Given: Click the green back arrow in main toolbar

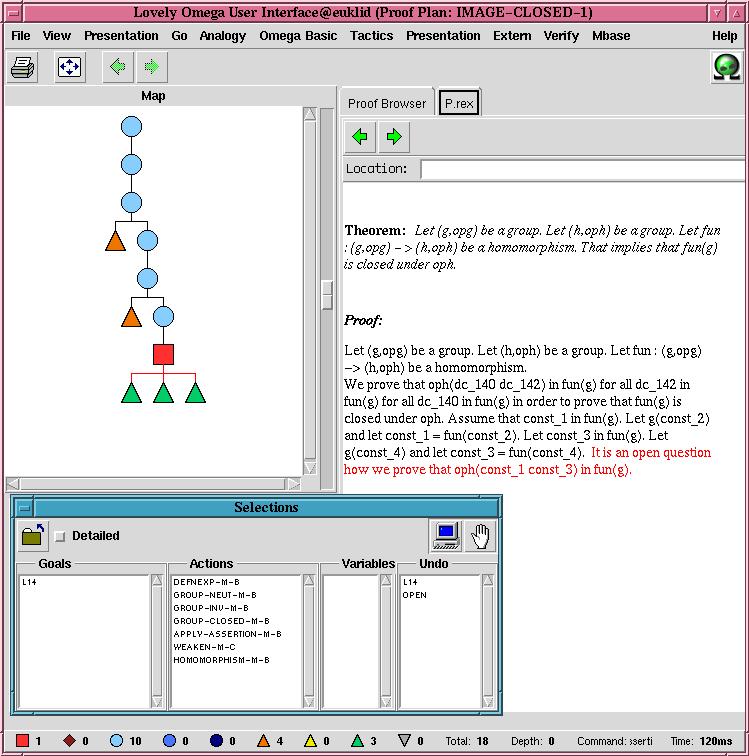Looking at the screenshot, I should pos(118,68).
